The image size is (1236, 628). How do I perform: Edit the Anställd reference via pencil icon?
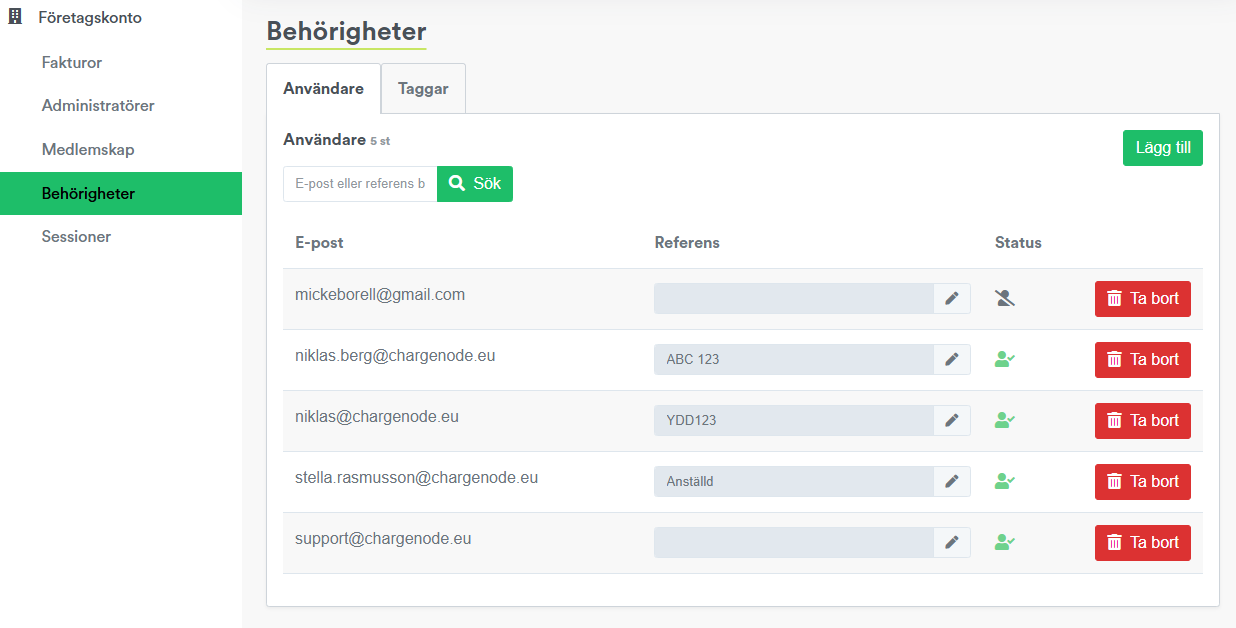pyautogui.click(x=952, y=482)
